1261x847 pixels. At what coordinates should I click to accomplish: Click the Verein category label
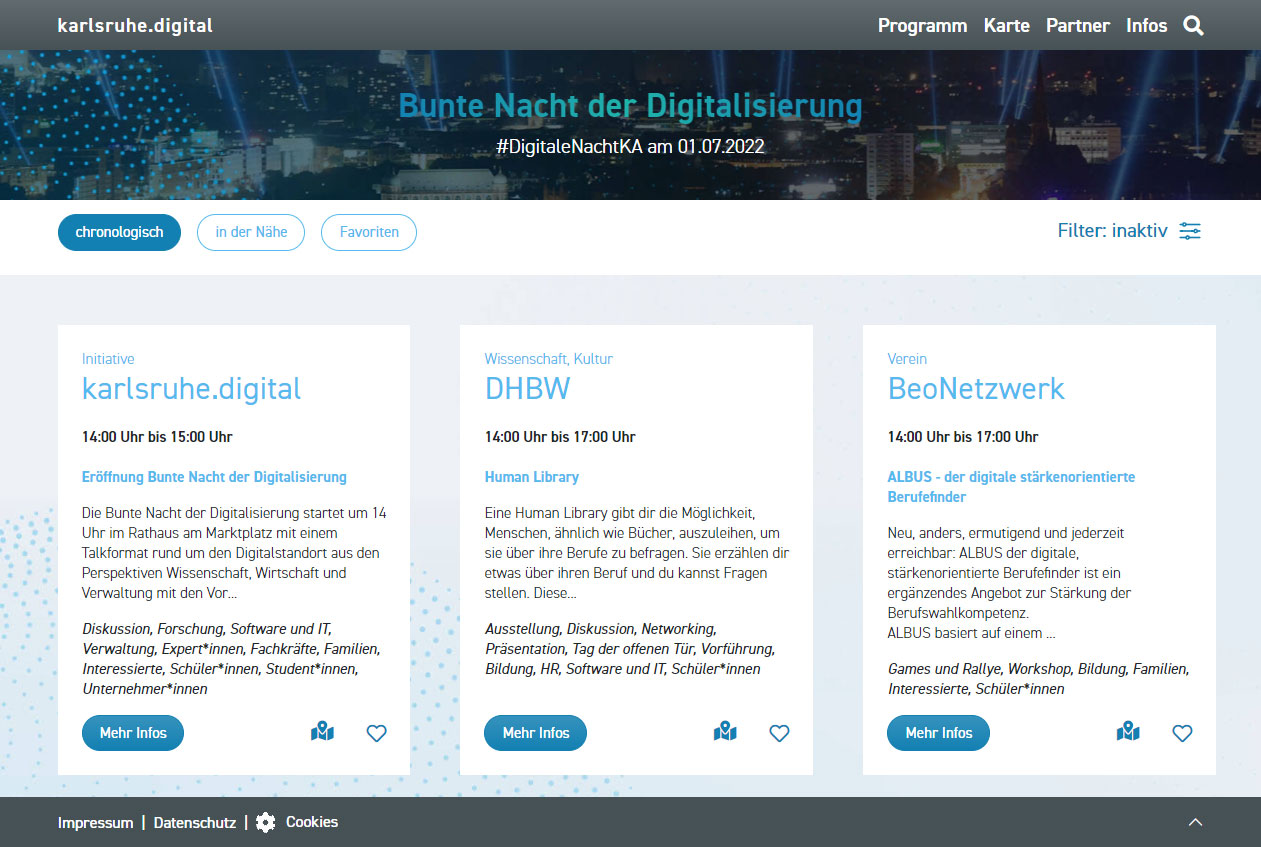tap(907, 359)
